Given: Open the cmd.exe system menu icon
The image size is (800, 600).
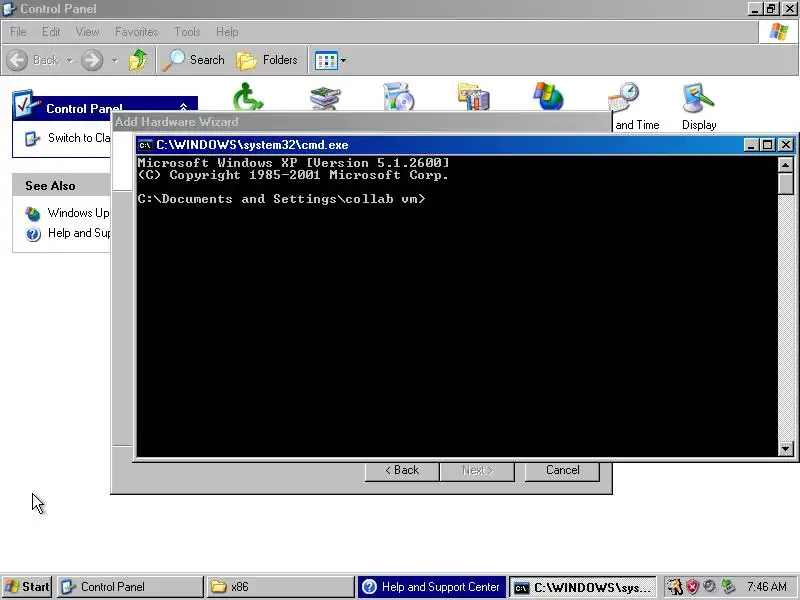Looking at the screenshot, I should pos(145,145).
